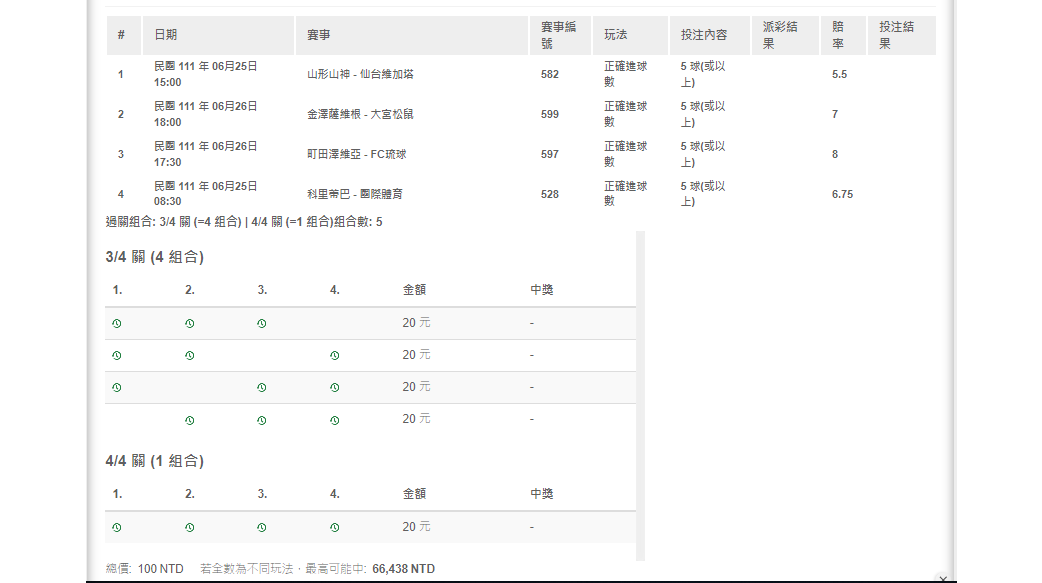Click match 2 pending clock in 1-2-4 combination row
The height and width of the screenshot is (583, 1042).
(x=189, y=356)
